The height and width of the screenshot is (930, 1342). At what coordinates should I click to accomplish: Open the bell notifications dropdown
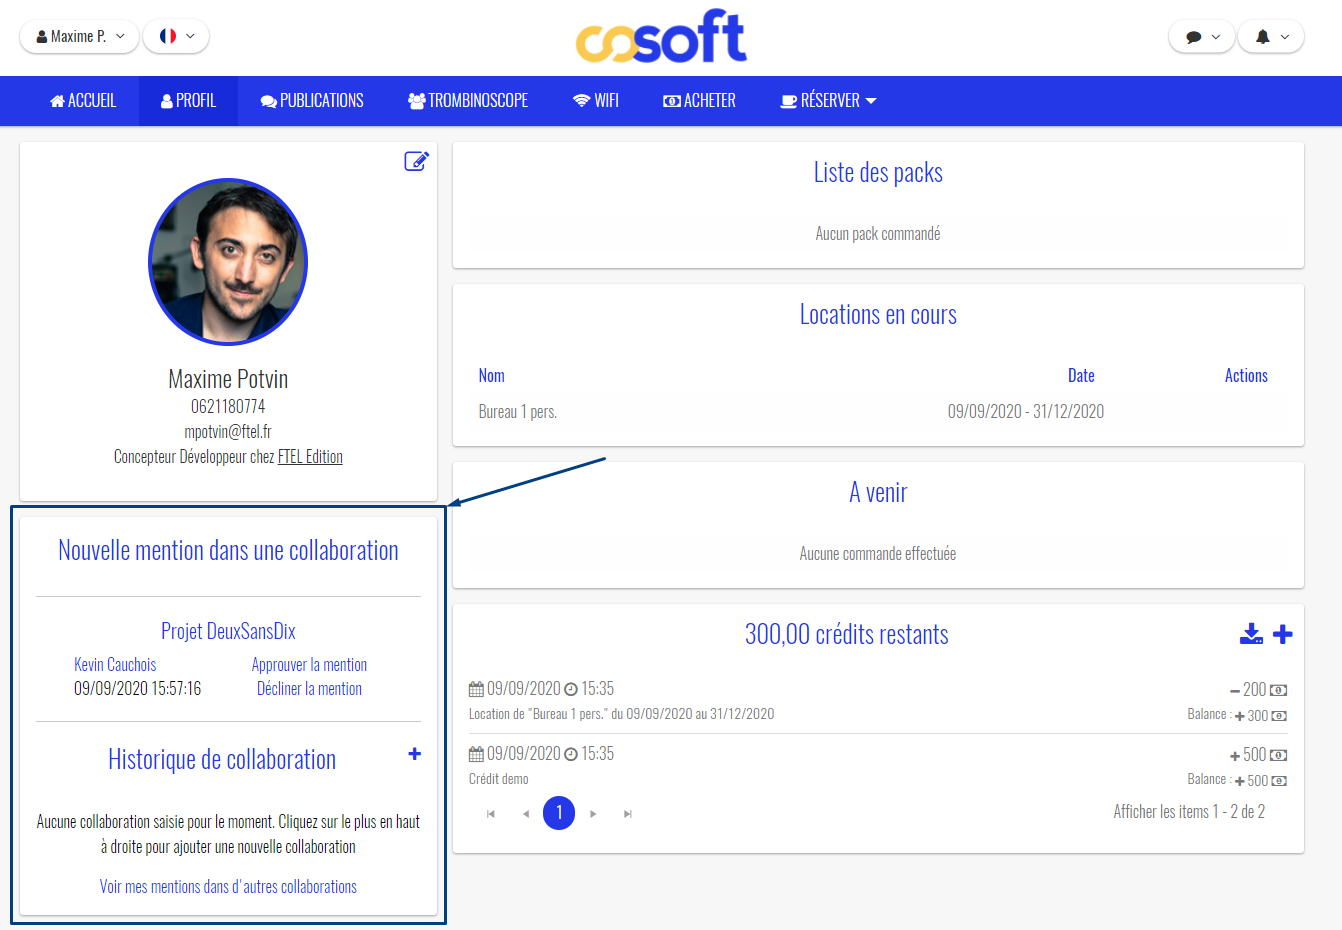(1271, 37)
